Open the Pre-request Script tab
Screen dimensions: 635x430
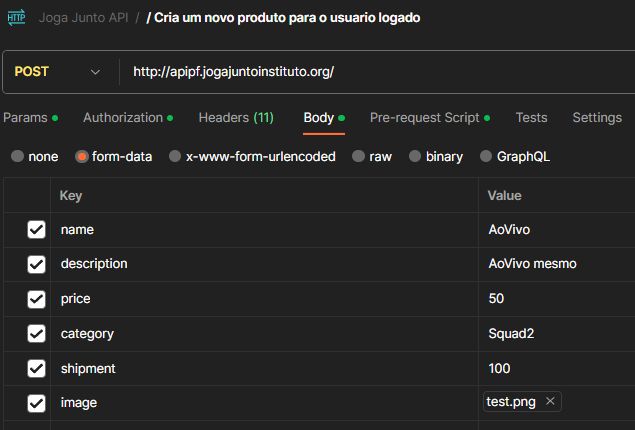(430, 118)
